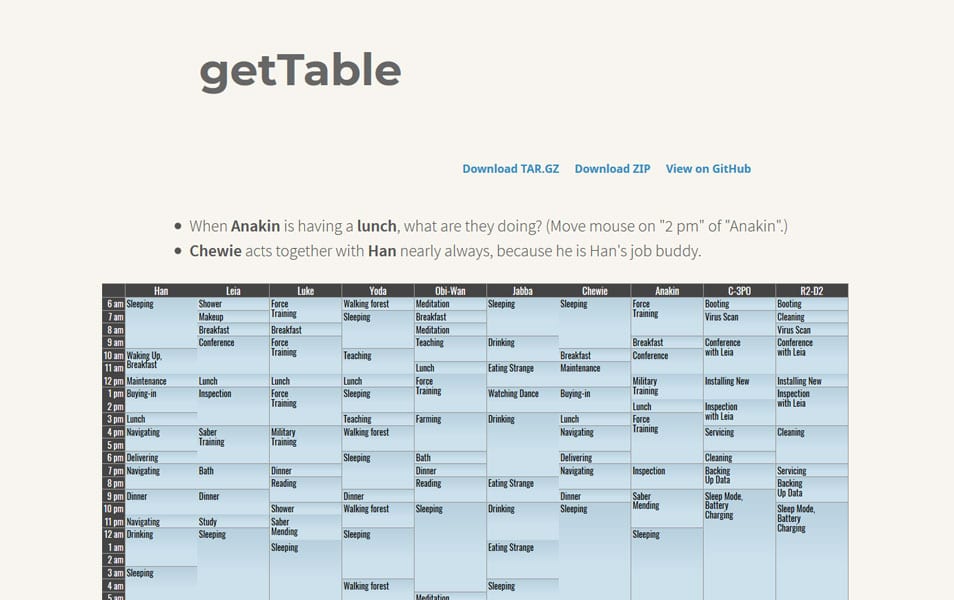Viewport: 954px width, 600px height.
Task: Select Jabba's Watching Dance cell
Action: pyautogui.click(x=523, y=399)
